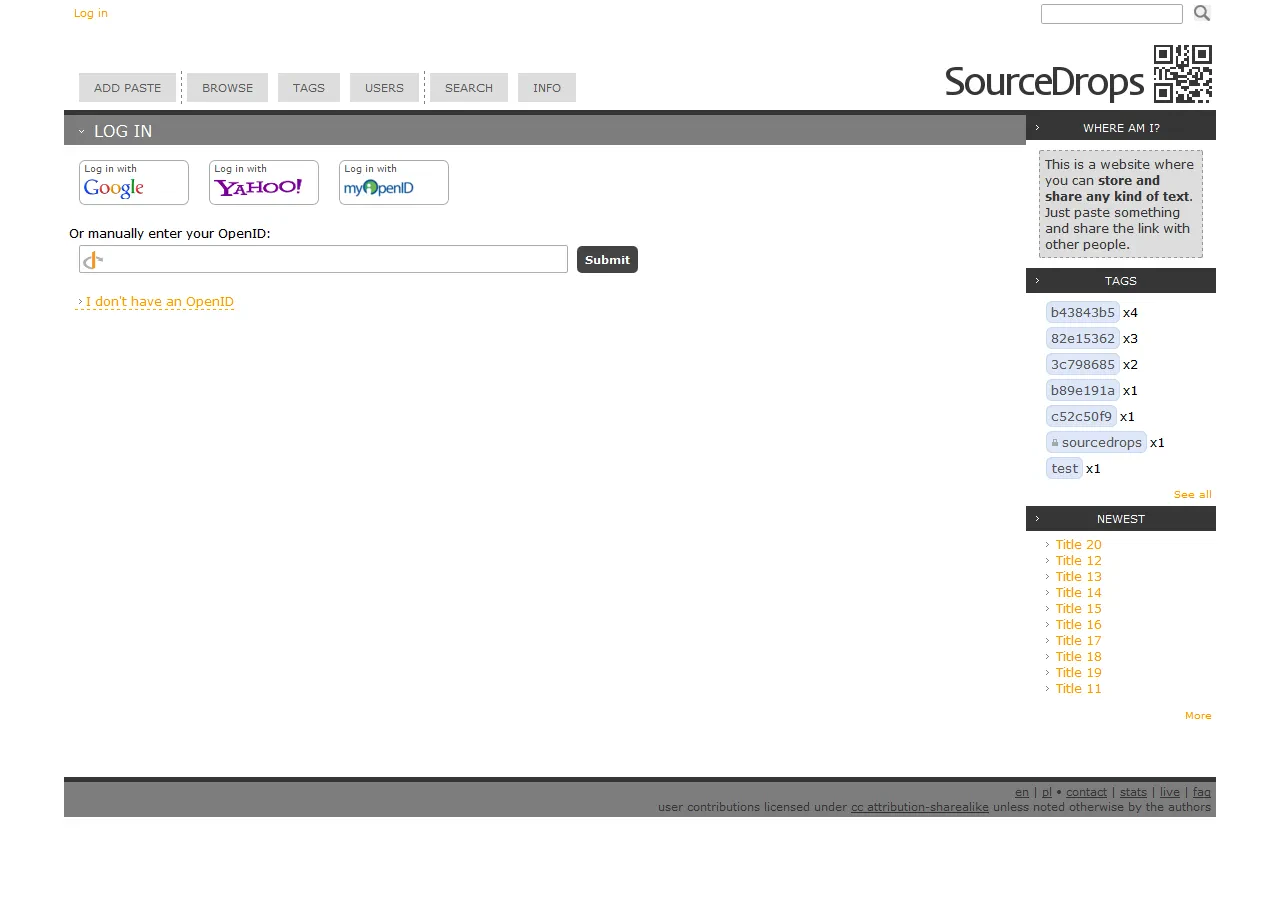Focus the manual OpenID input field

pos(323,259)
